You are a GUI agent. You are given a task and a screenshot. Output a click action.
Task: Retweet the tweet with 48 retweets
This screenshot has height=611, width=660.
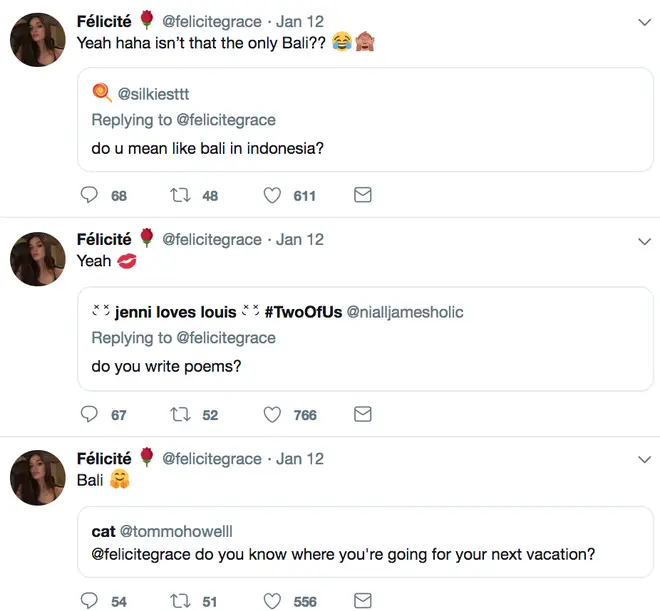click(x=180, y=195)
